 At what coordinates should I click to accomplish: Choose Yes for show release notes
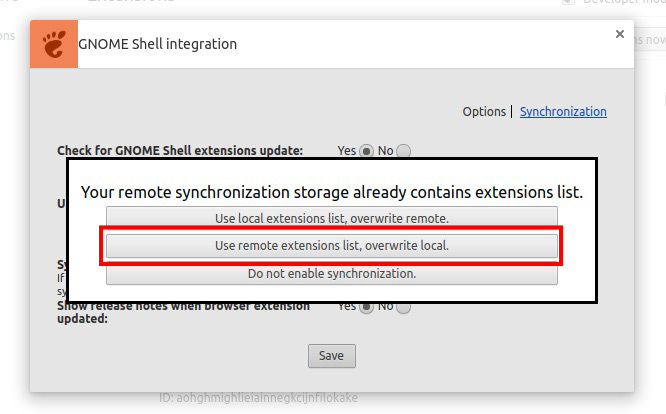click(x=367, y=306)
